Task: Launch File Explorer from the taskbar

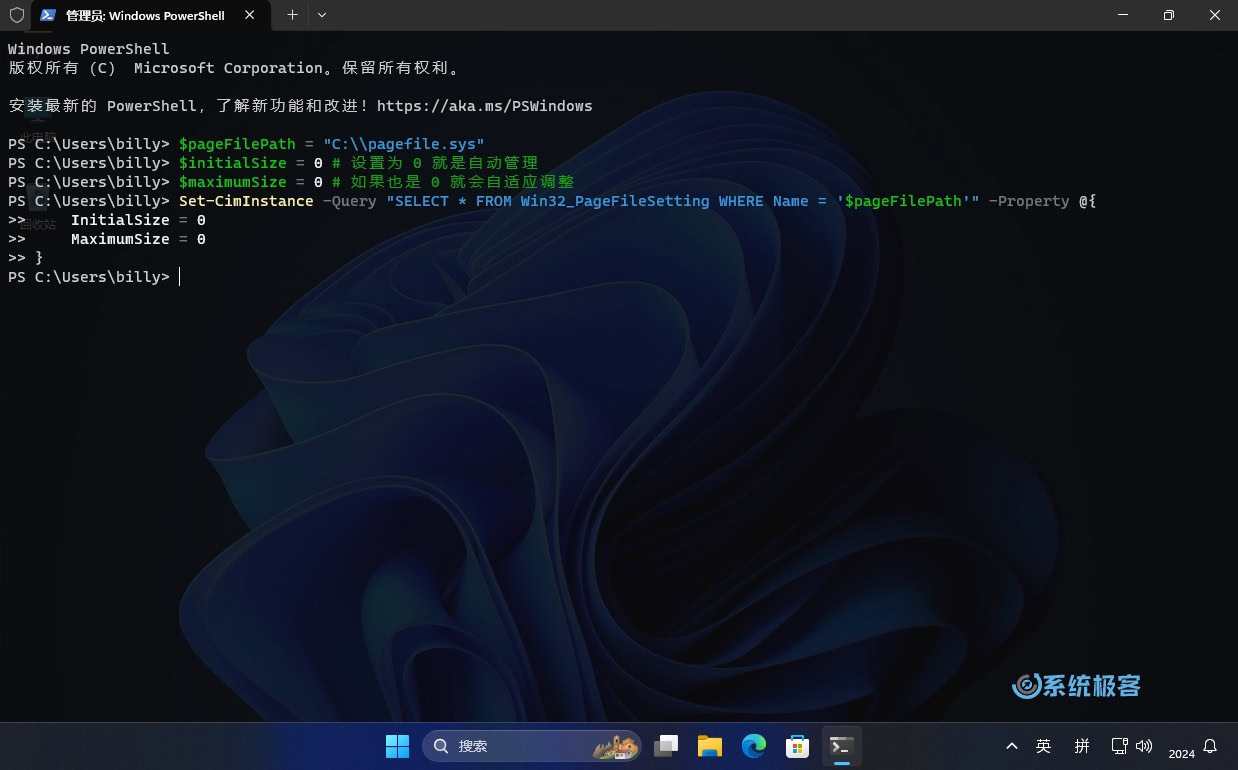Action: (710, 746)
